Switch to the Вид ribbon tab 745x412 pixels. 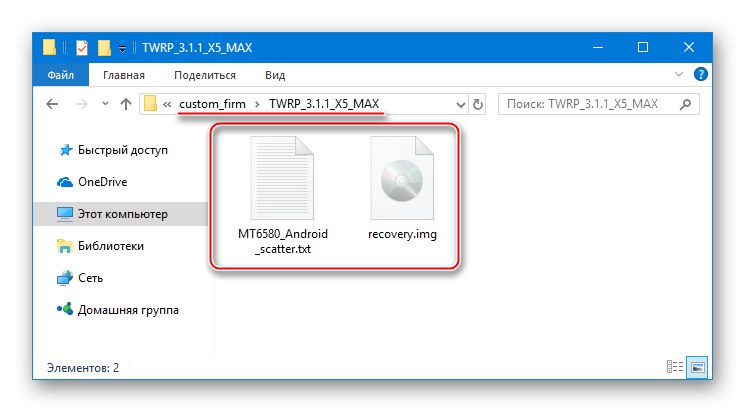pos(275,75)
